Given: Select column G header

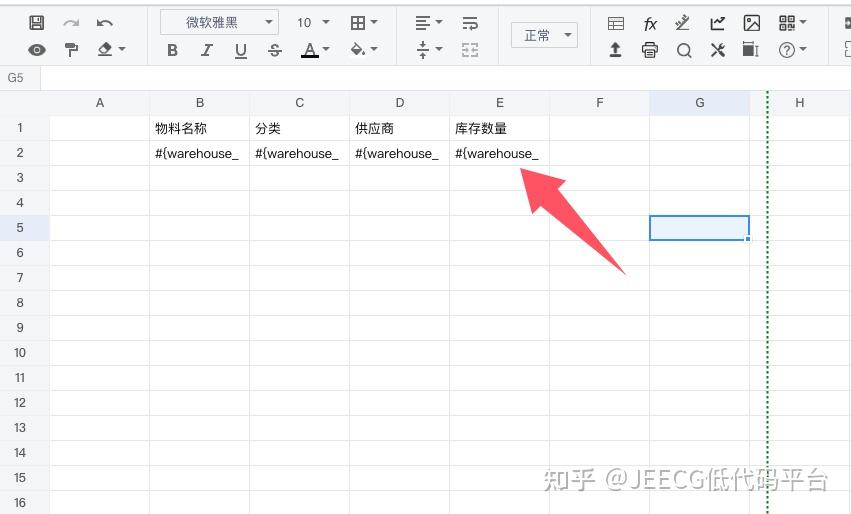Looking at the screenshot, I should 700,103.
